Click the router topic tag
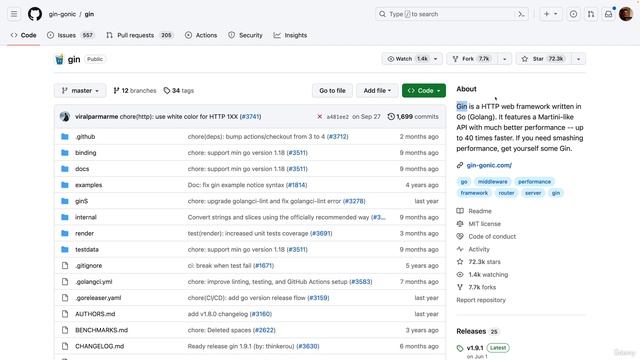 coord(506,193)
